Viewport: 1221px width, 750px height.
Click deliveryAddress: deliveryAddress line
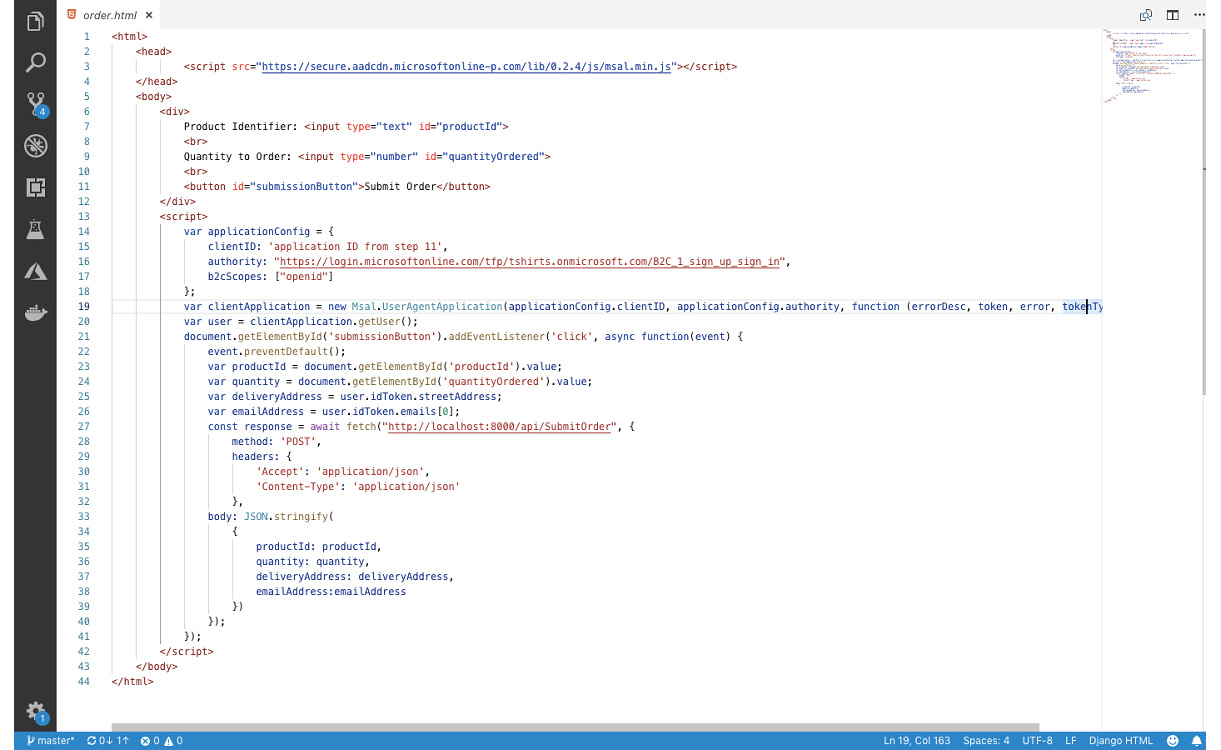(355, 576)
